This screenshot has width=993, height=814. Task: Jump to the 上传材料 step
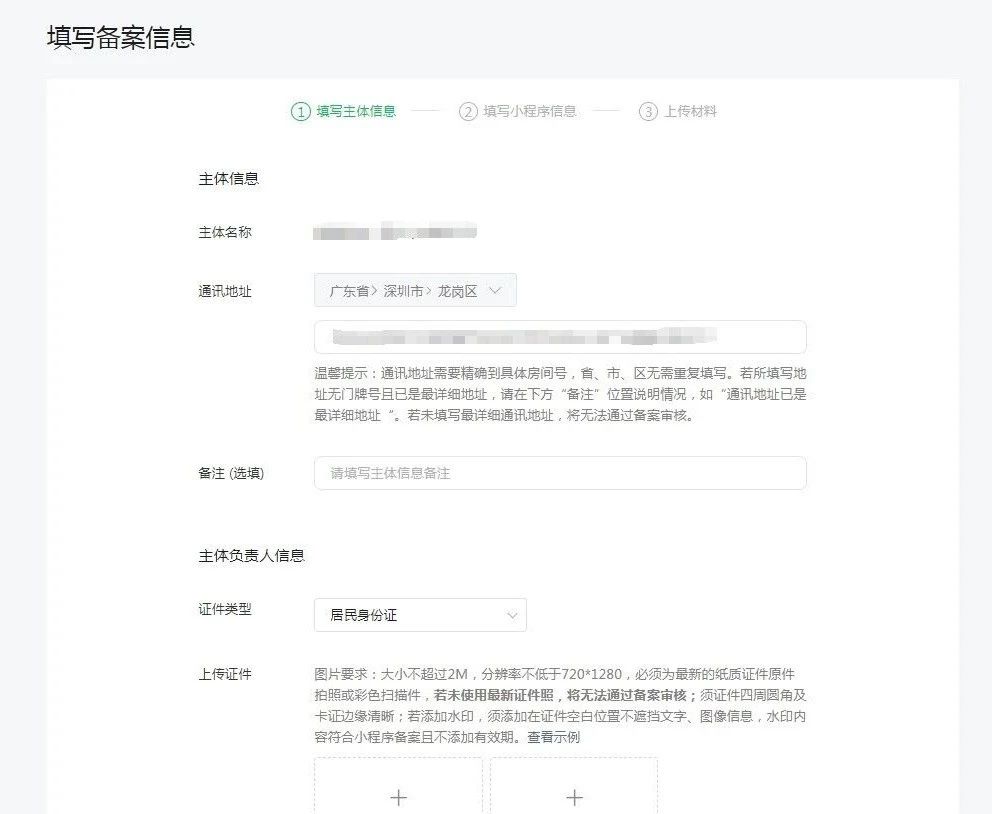(x=690, y=112)
